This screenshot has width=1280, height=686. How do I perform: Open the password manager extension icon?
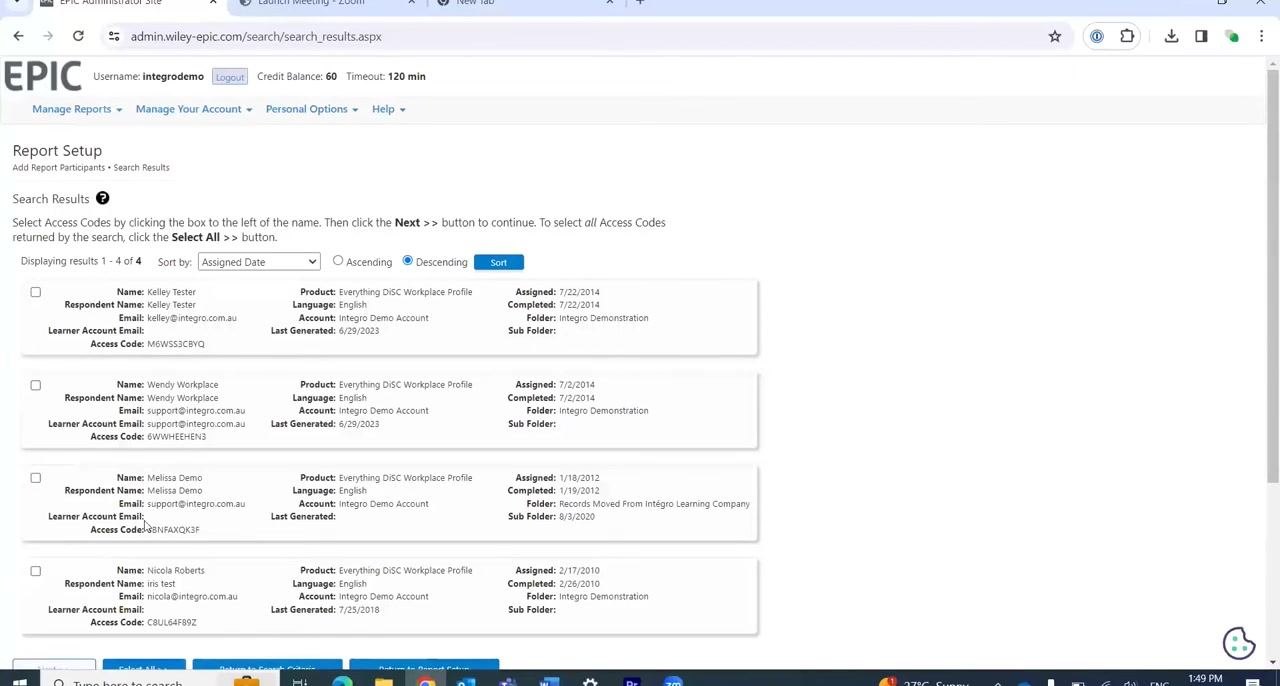click(x=1097, y=36)
